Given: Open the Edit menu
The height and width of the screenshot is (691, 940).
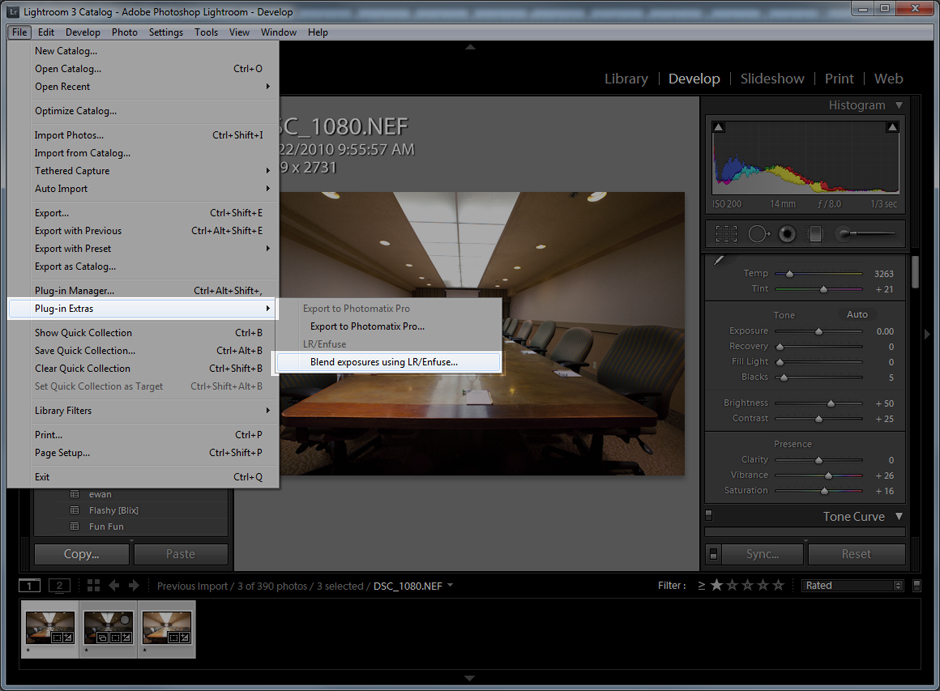Looking at the screenshot, I should (x=46, y=32).
